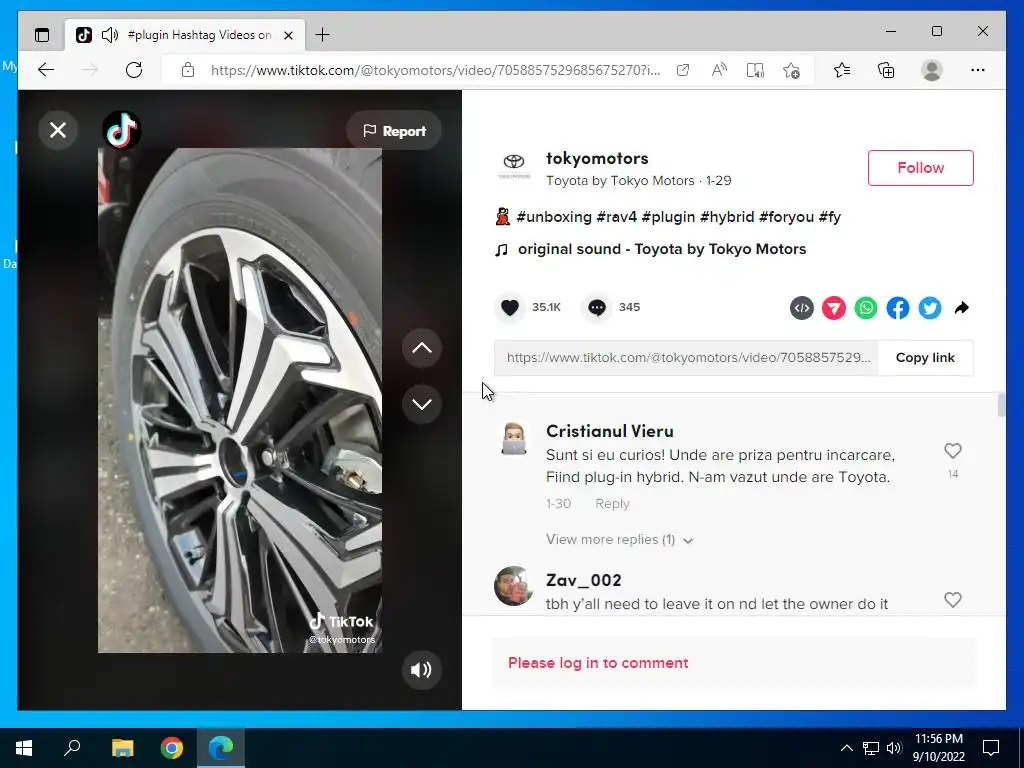
Task: Close the TikTok video viewer with X
Action: pyautogui.click(x=58, y=130)
